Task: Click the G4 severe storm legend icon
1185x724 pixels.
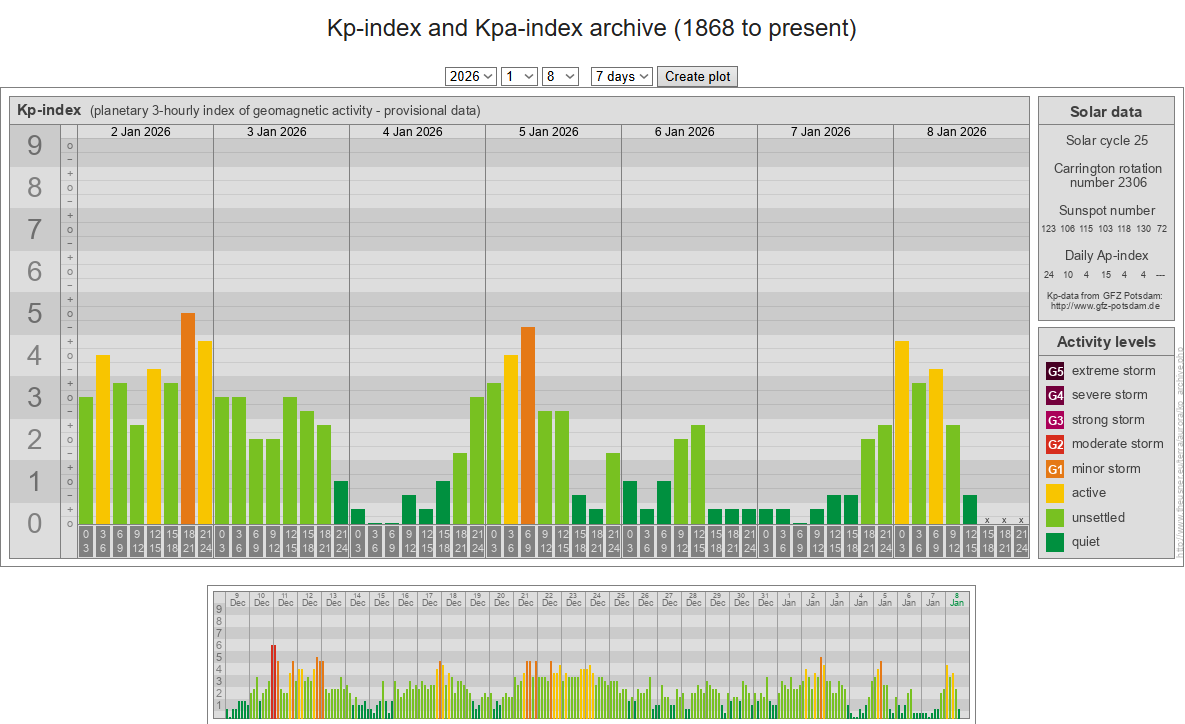Action: coord(1055,395)
